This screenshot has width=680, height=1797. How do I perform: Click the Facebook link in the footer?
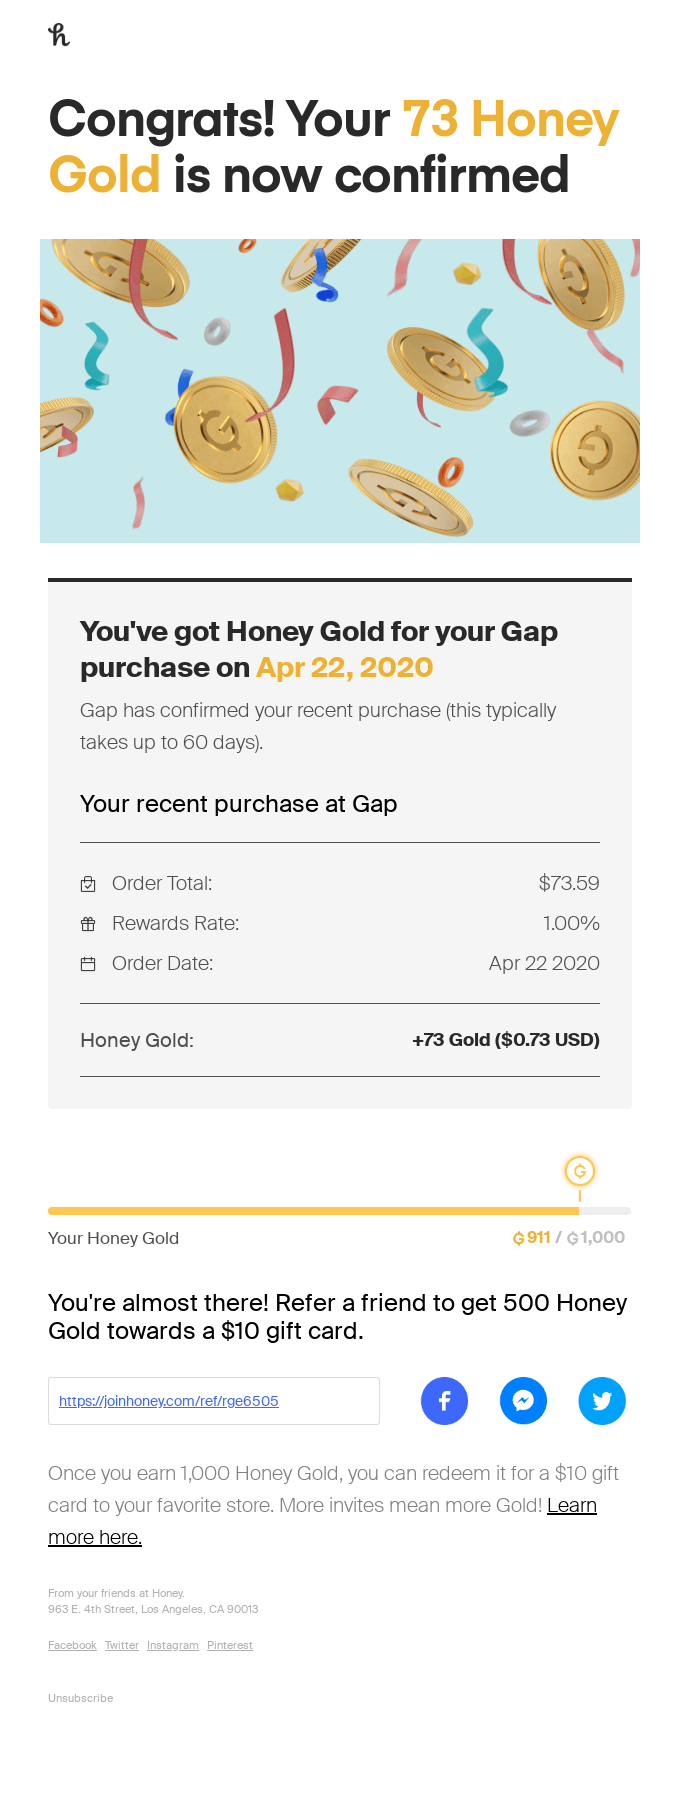71,1645
